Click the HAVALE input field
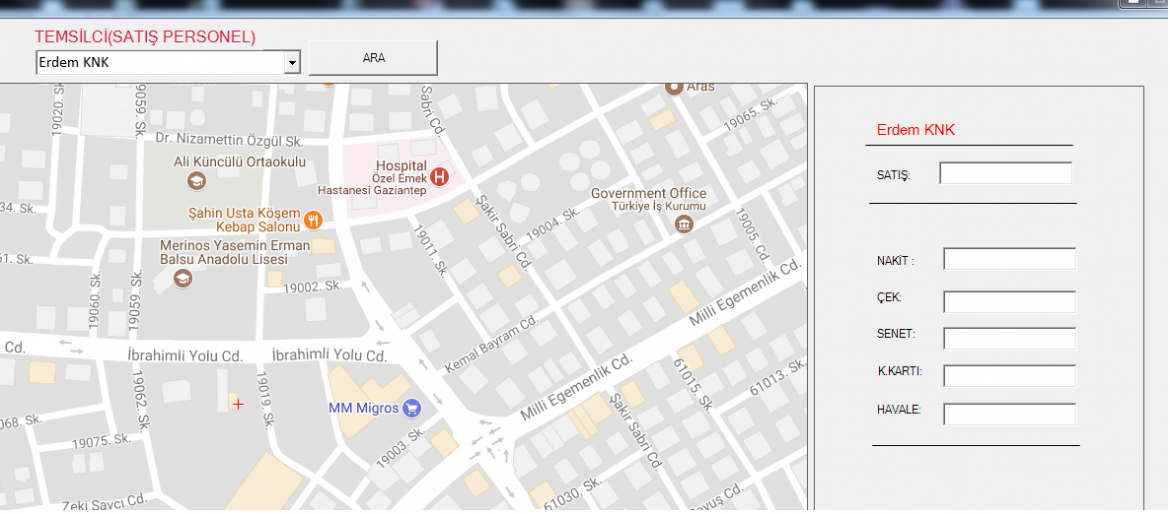Screen dimensions: 1170x514 [x=1009, y=414]
